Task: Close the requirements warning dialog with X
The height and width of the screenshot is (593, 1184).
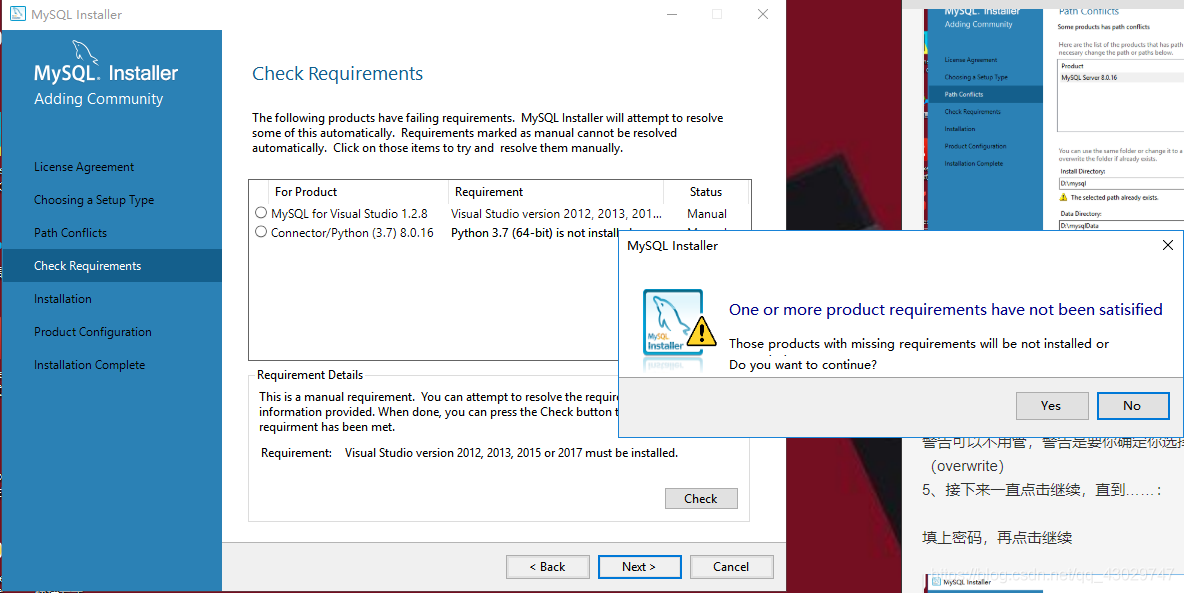Action: (1167, 244)
